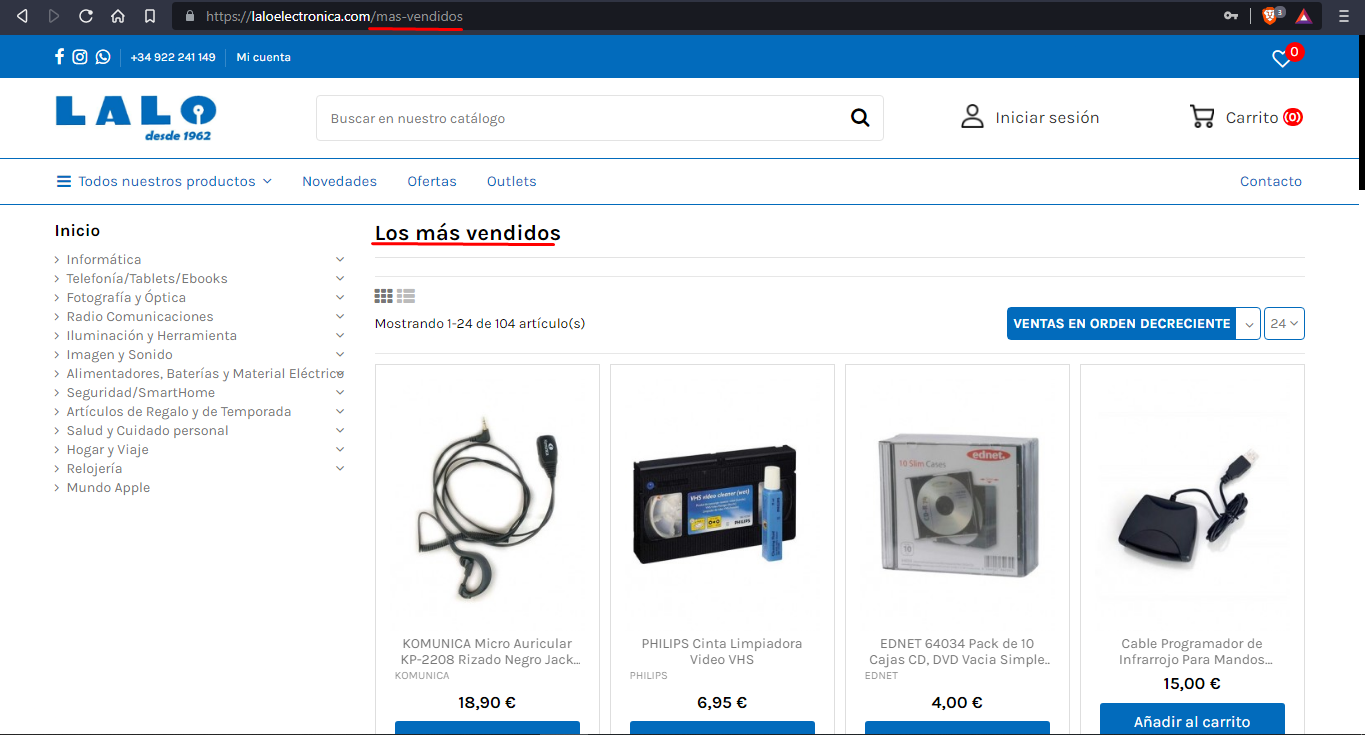Open the wishlist heart icon

pos(1282,59)
